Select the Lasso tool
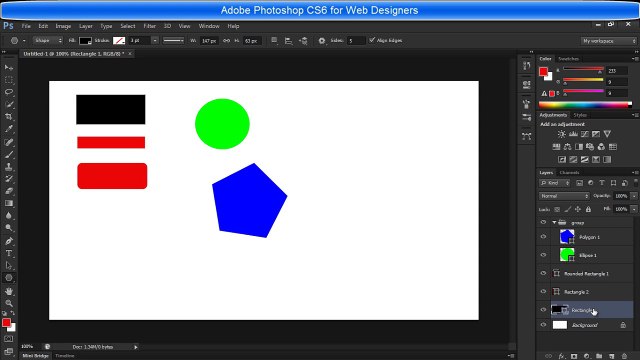 pyautogui.click(x=9, y=92)
